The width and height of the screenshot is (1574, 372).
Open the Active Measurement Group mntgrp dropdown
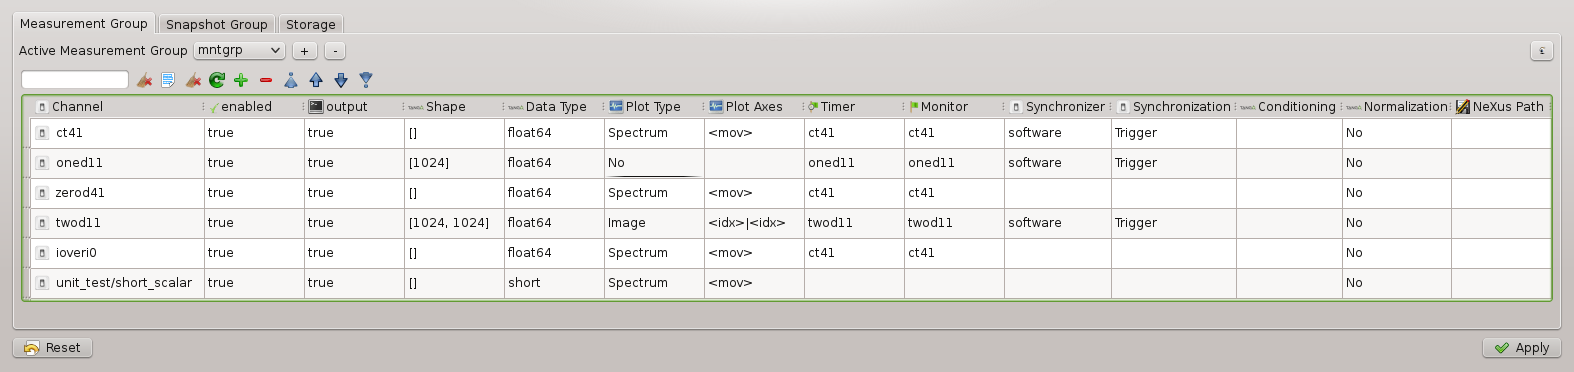click(239, 50)
